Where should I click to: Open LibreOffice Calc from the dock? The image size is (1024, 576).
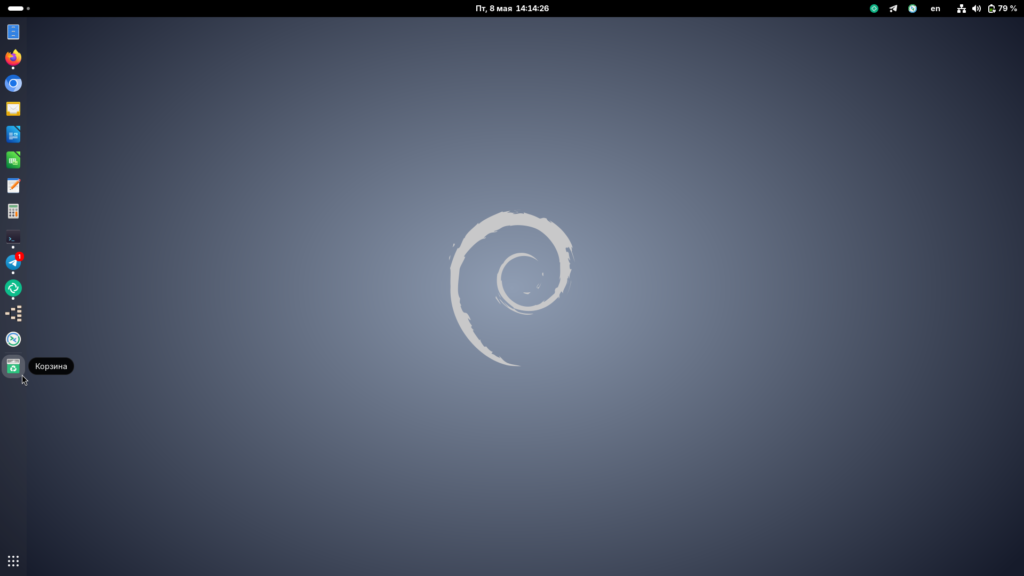(13, 160)
